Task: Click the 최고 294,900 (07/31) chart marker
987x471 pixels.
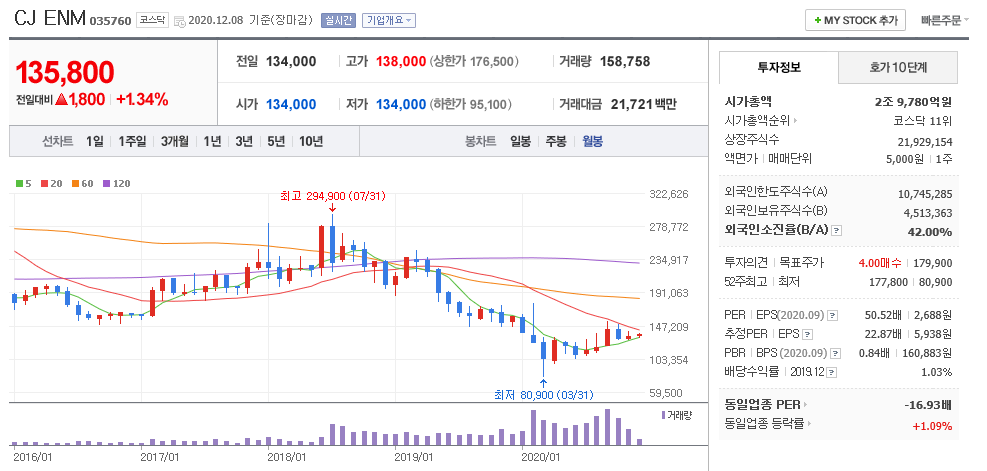Action: point(332,196)
